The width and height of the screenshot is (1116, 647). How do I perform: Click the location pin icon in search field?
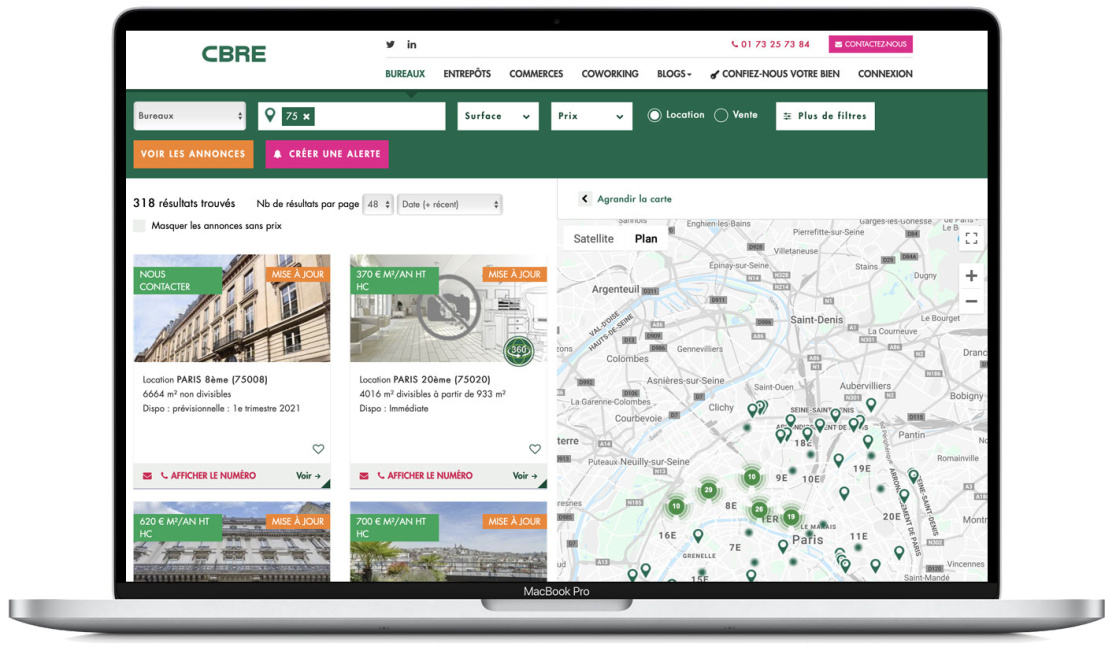270,115
